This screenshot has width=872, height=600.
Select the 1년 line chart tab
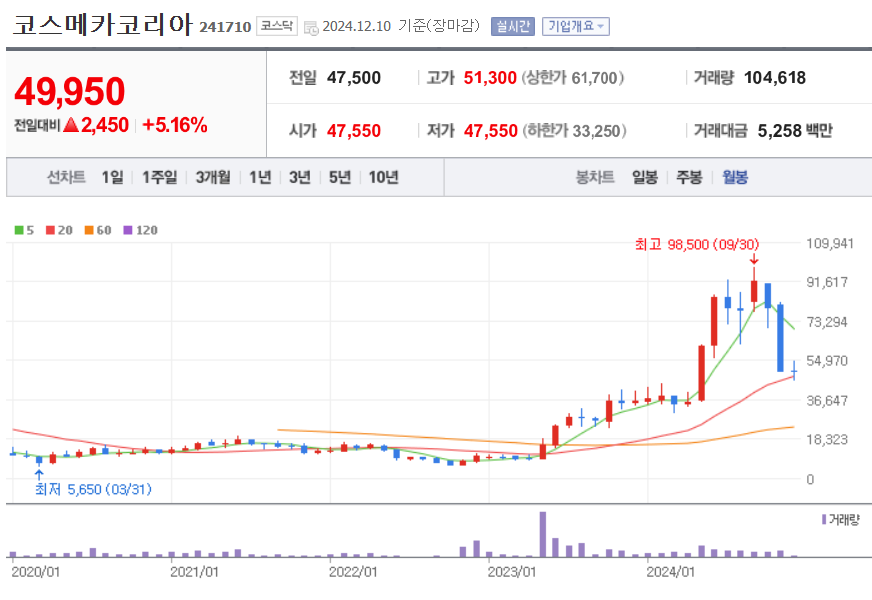tap(260, 177)
